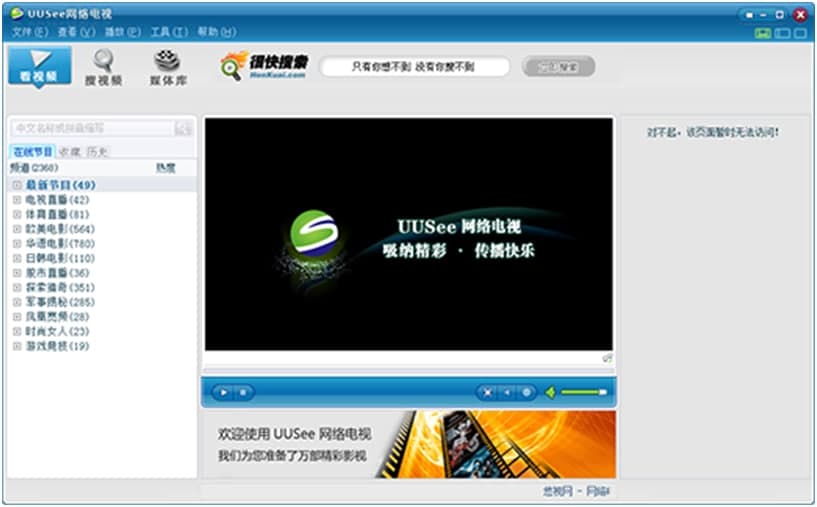Open the 工具(T) menu
Viewport: 817px width, 507px height.
point(169,32)
